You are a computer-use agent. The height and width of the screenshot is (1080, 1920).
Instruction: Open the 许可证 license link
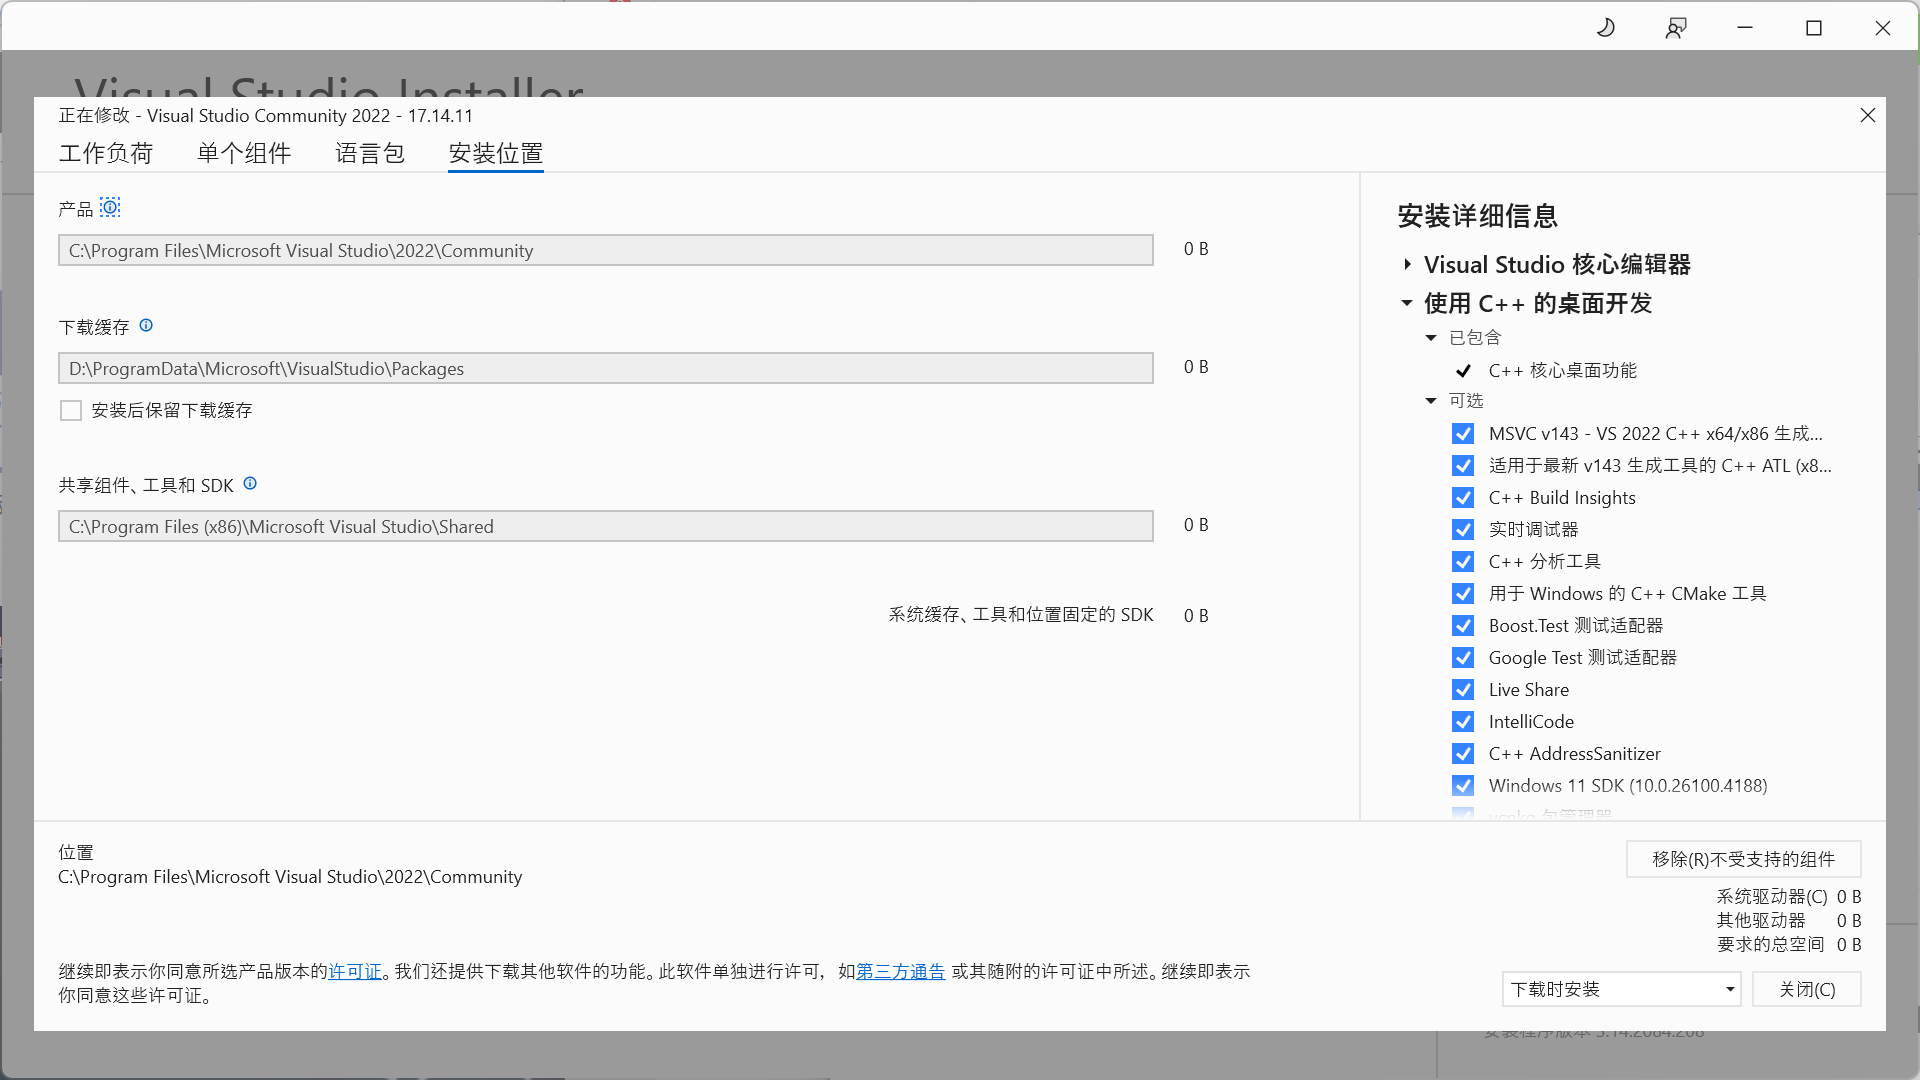point(355,971)
